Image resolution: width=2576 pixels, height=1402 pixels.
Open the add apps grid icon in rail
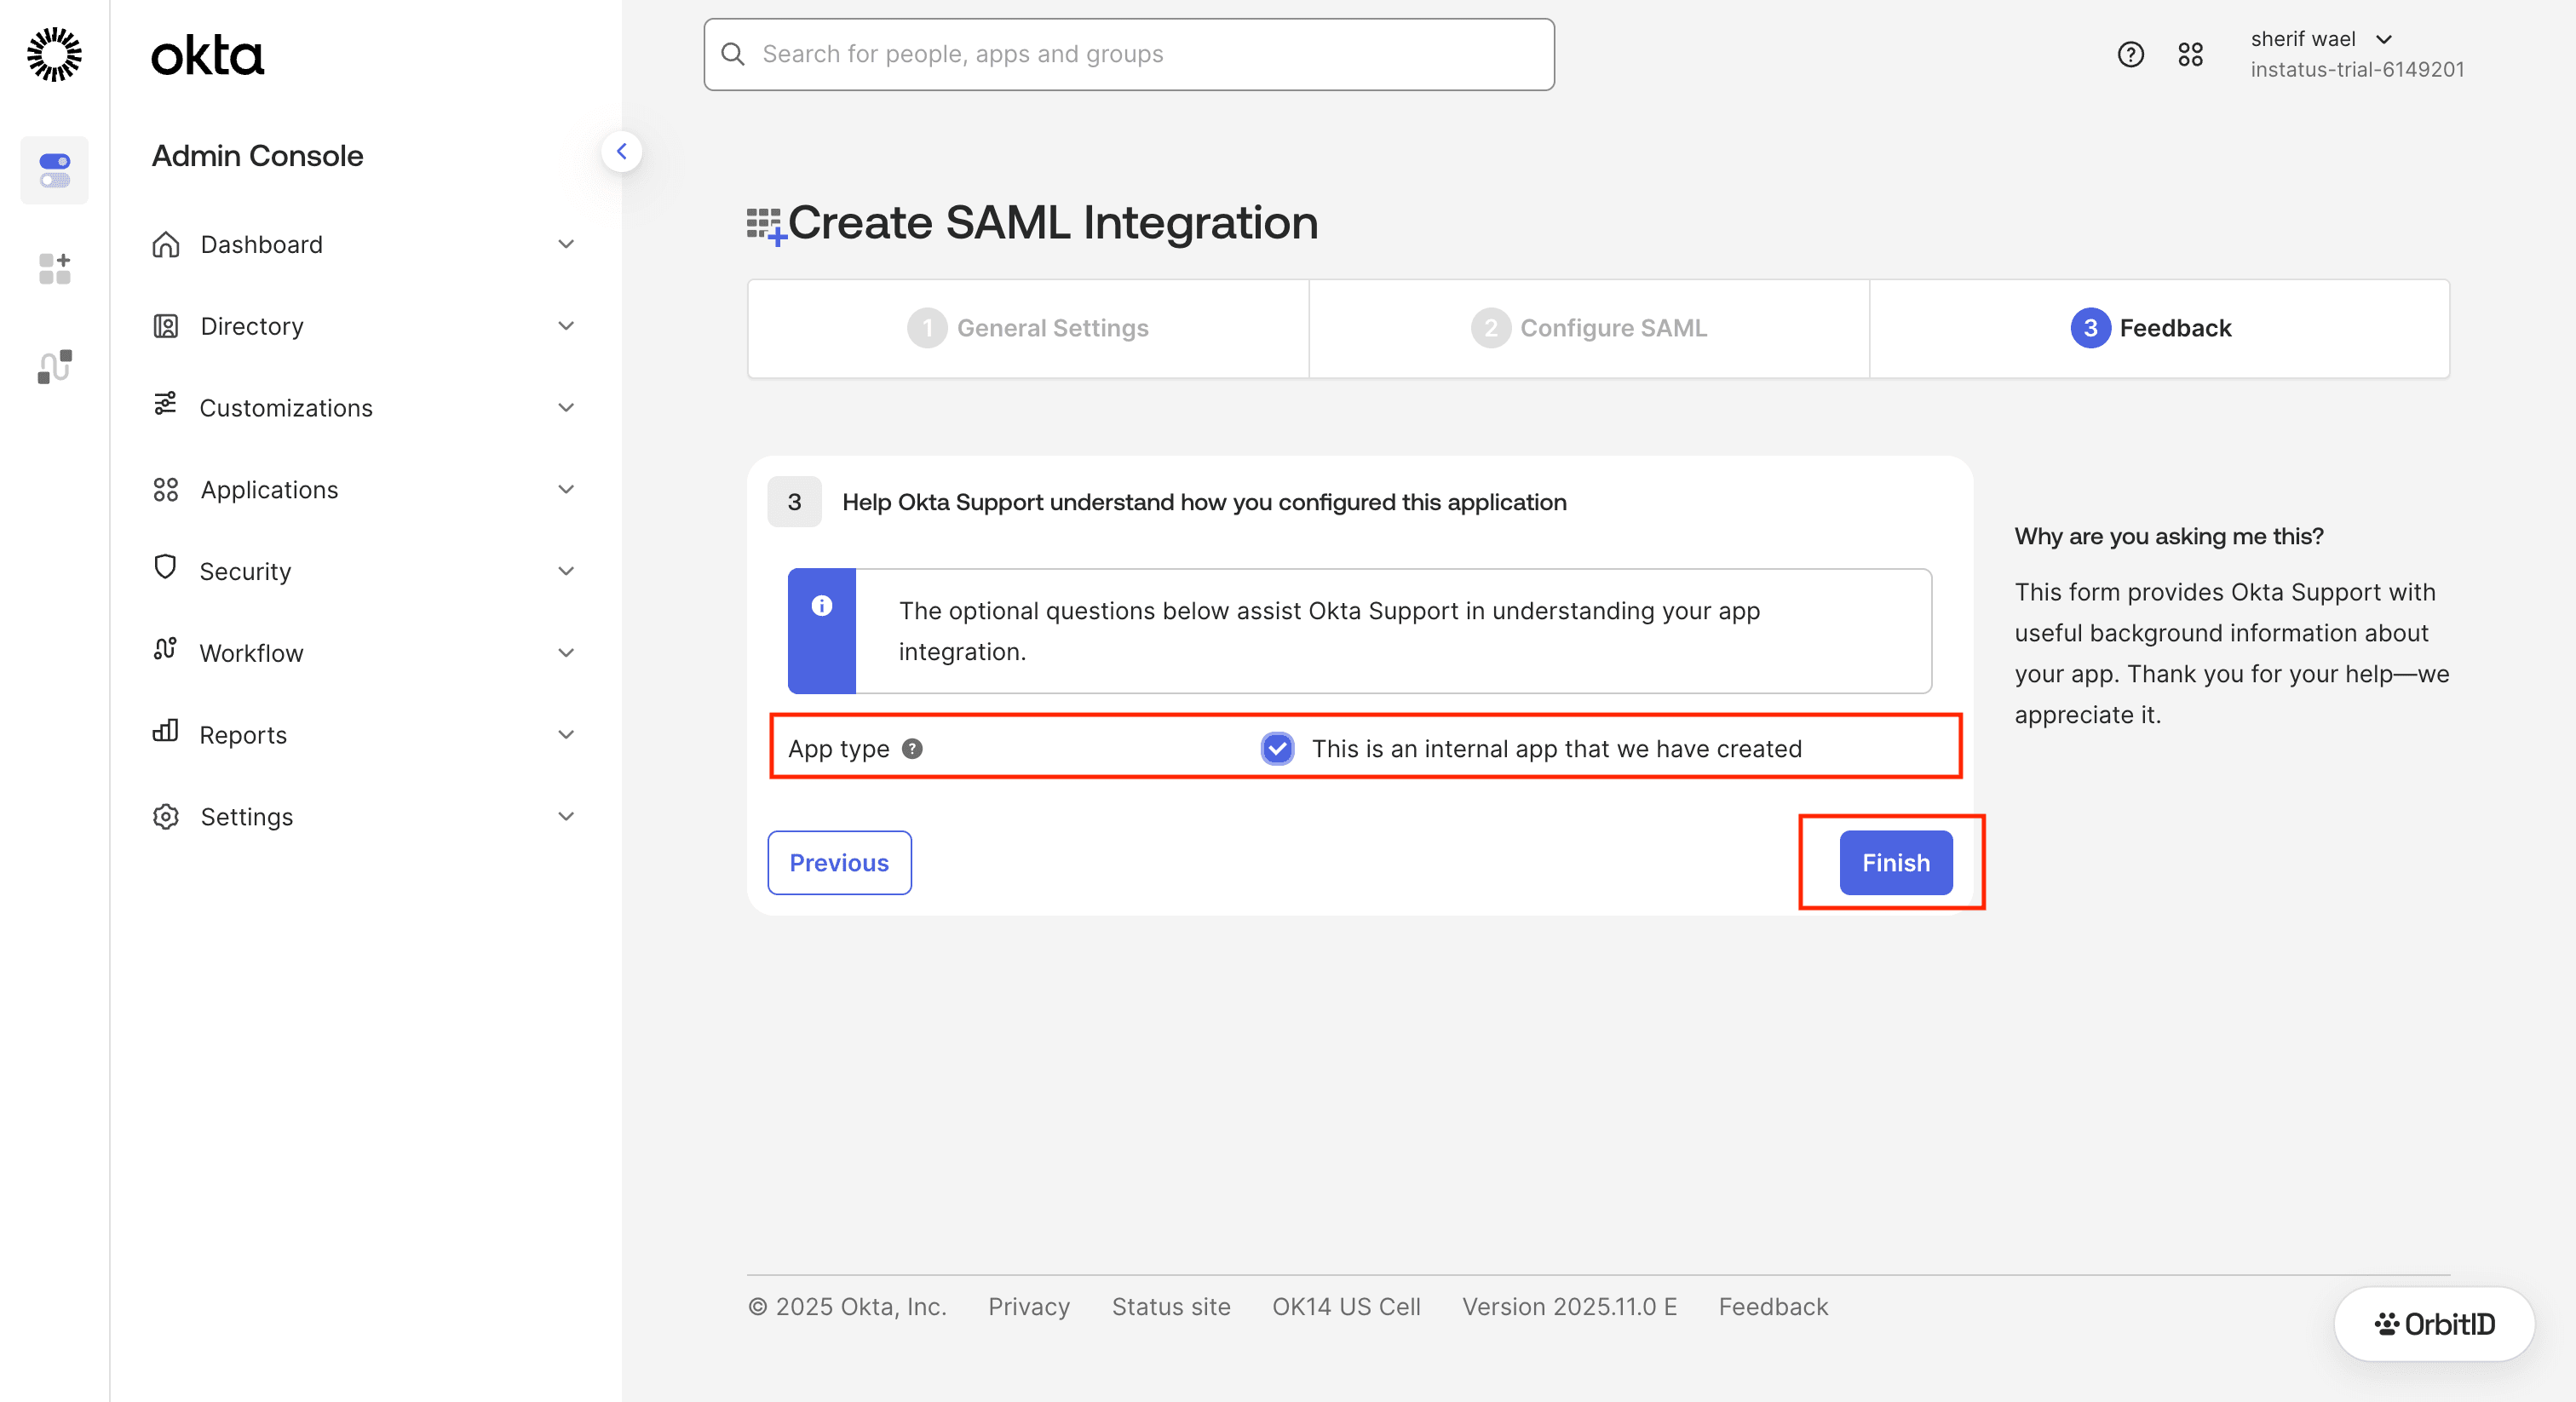pos(54,268)
